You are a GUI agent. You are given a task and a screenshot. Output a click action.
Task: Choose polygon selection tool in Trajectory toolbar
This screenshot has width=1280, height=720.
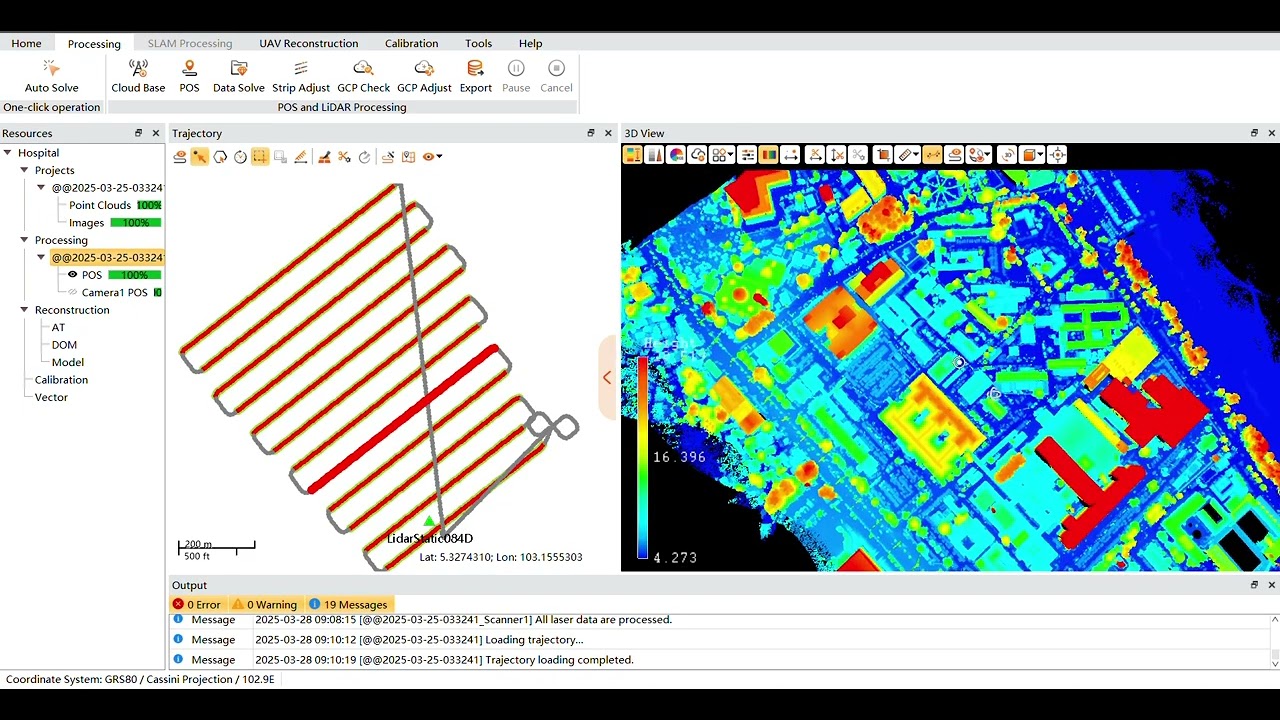click(220, 156)
